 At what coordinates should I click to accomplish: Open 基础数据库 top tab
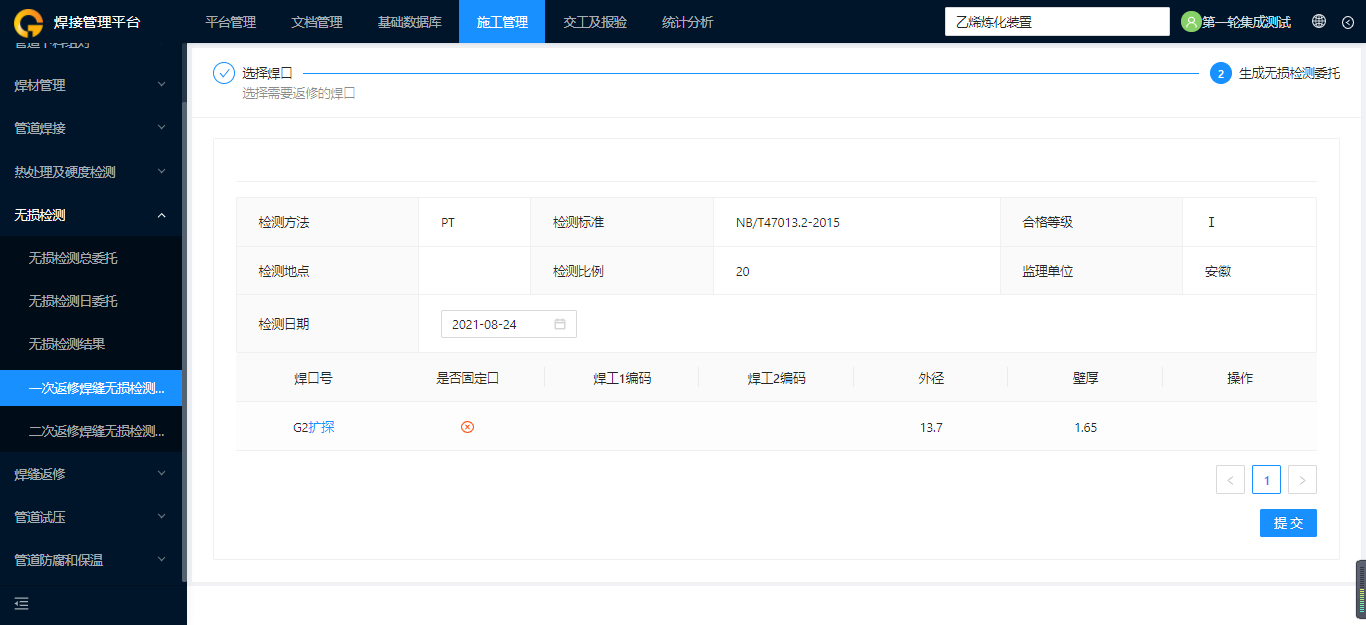409,22
